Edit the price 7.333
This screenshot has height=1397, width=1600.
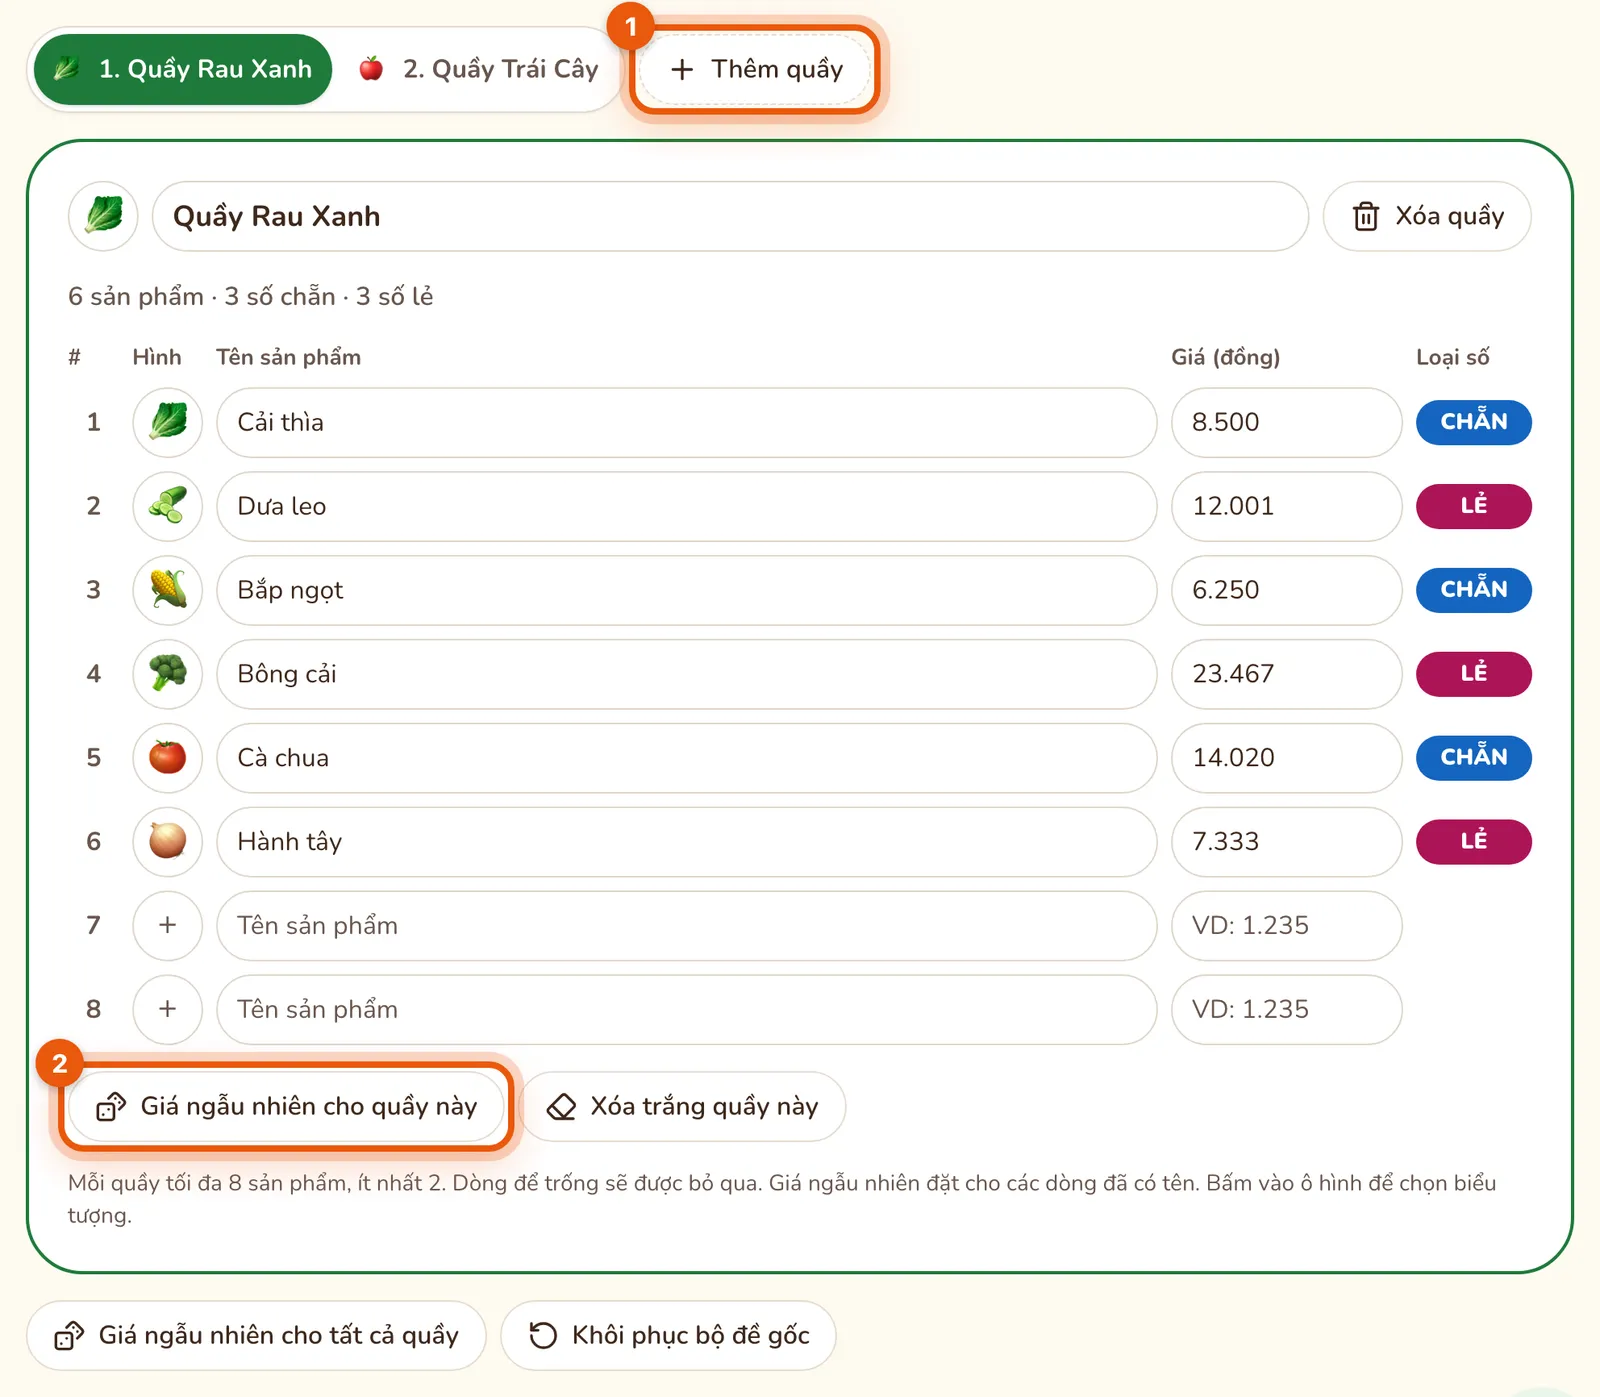(x=1286, y=842)
